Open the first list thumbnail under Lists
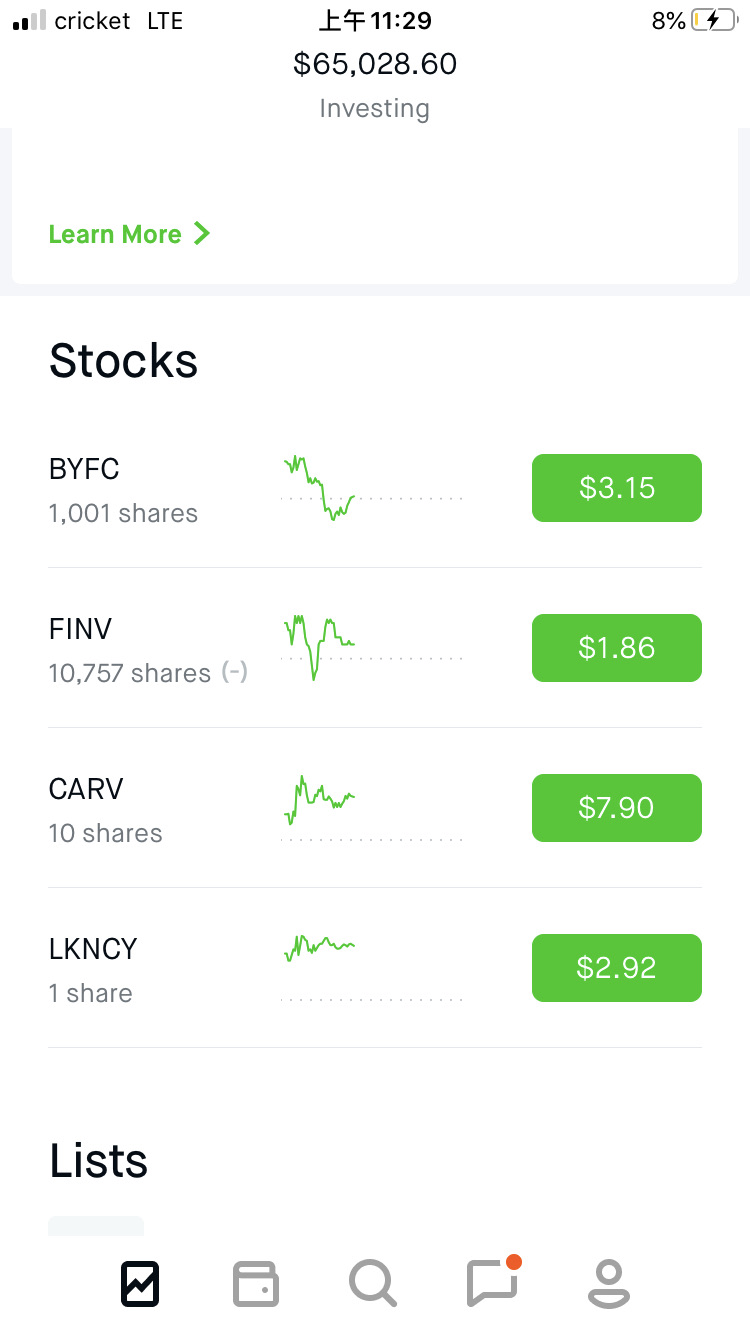 pyautogui.click(x=96, y=1226)
